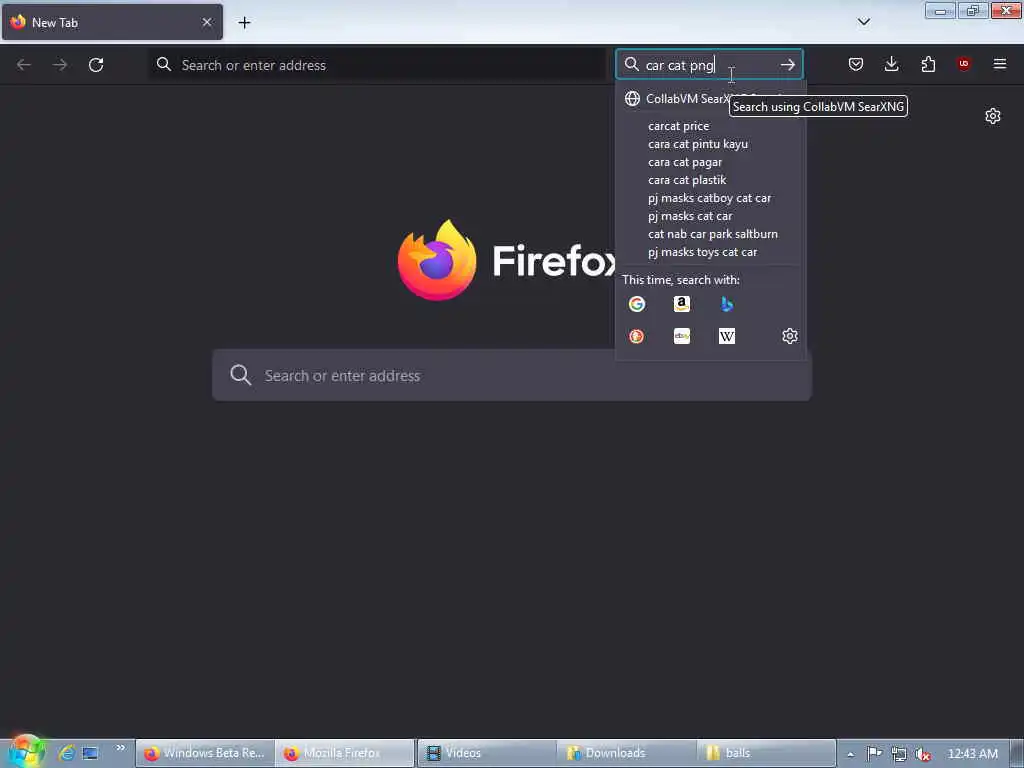Choose suggestion 'pj masks cat car'
Screen dimensions: 1024x768
[x=711, y=216]
